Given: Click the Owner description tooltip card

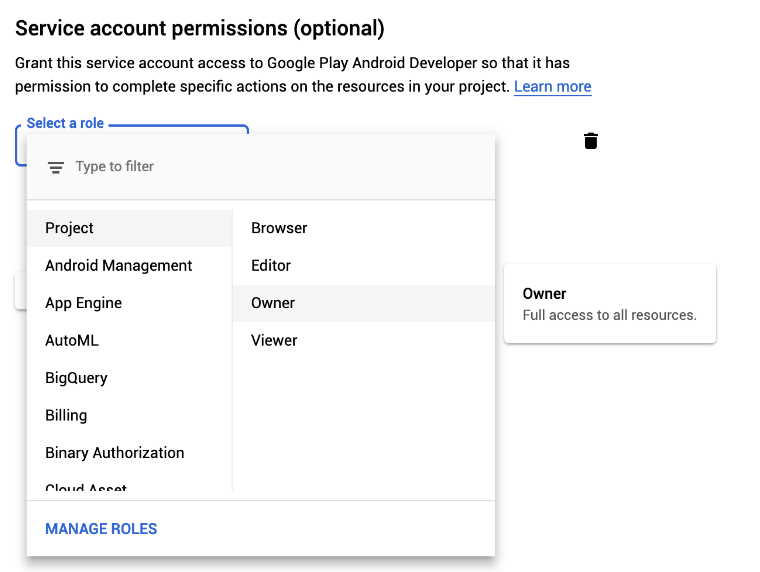Looking at the screenshot, I should (610, 304).
